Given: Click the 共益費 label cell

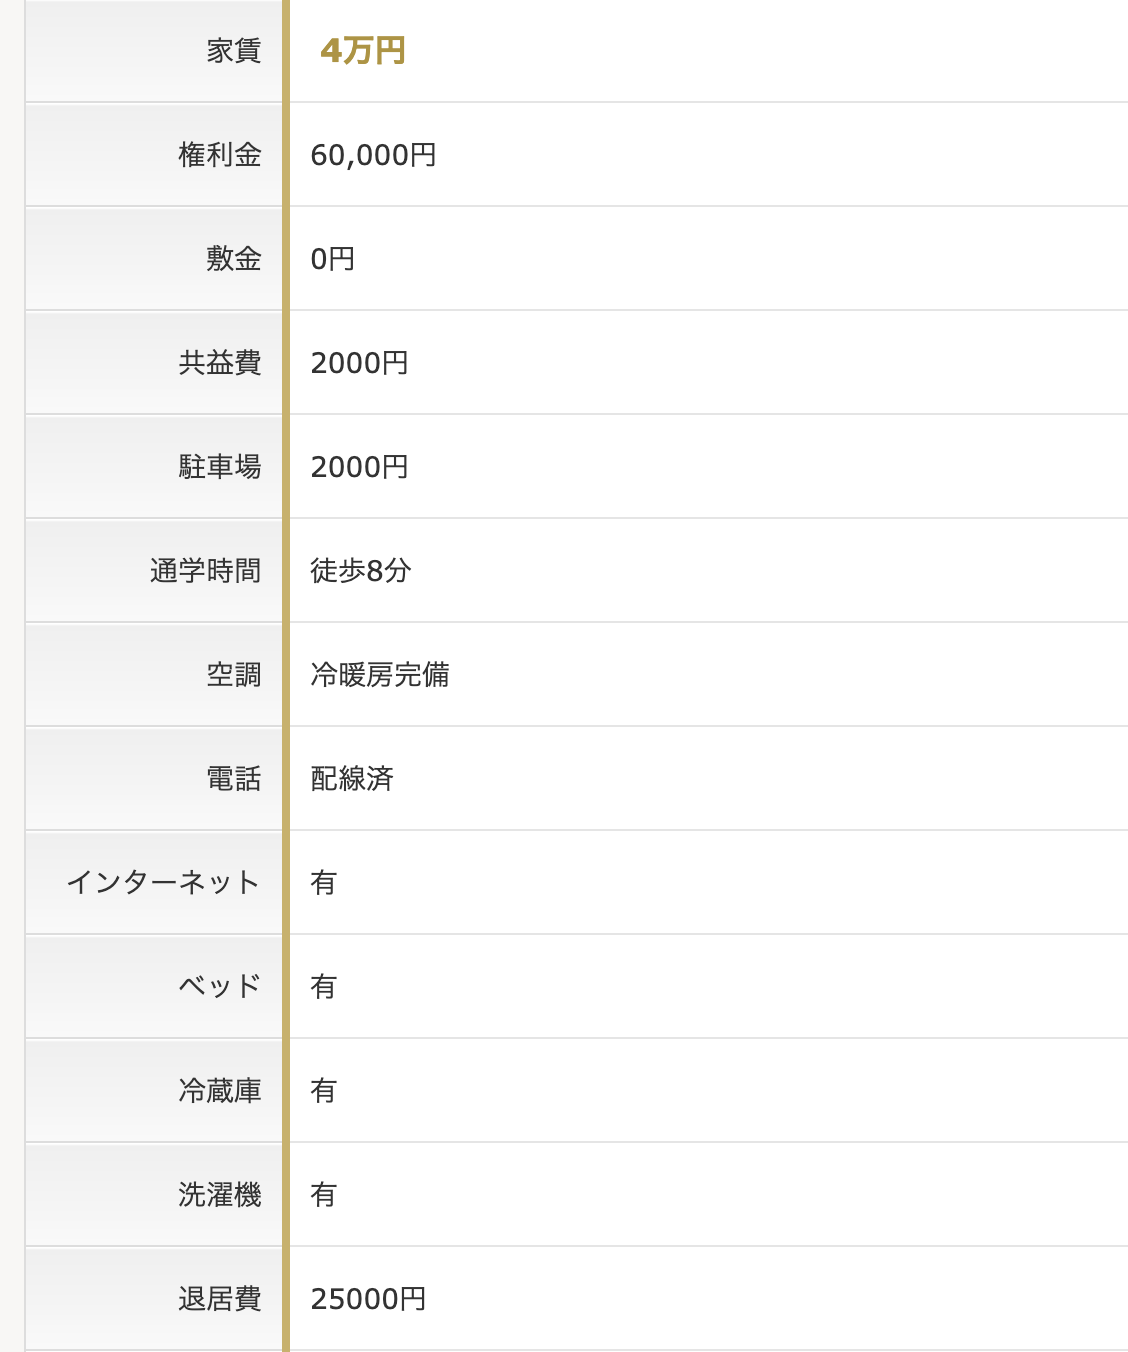Looking at the screenshot, I should pos(220,363).
